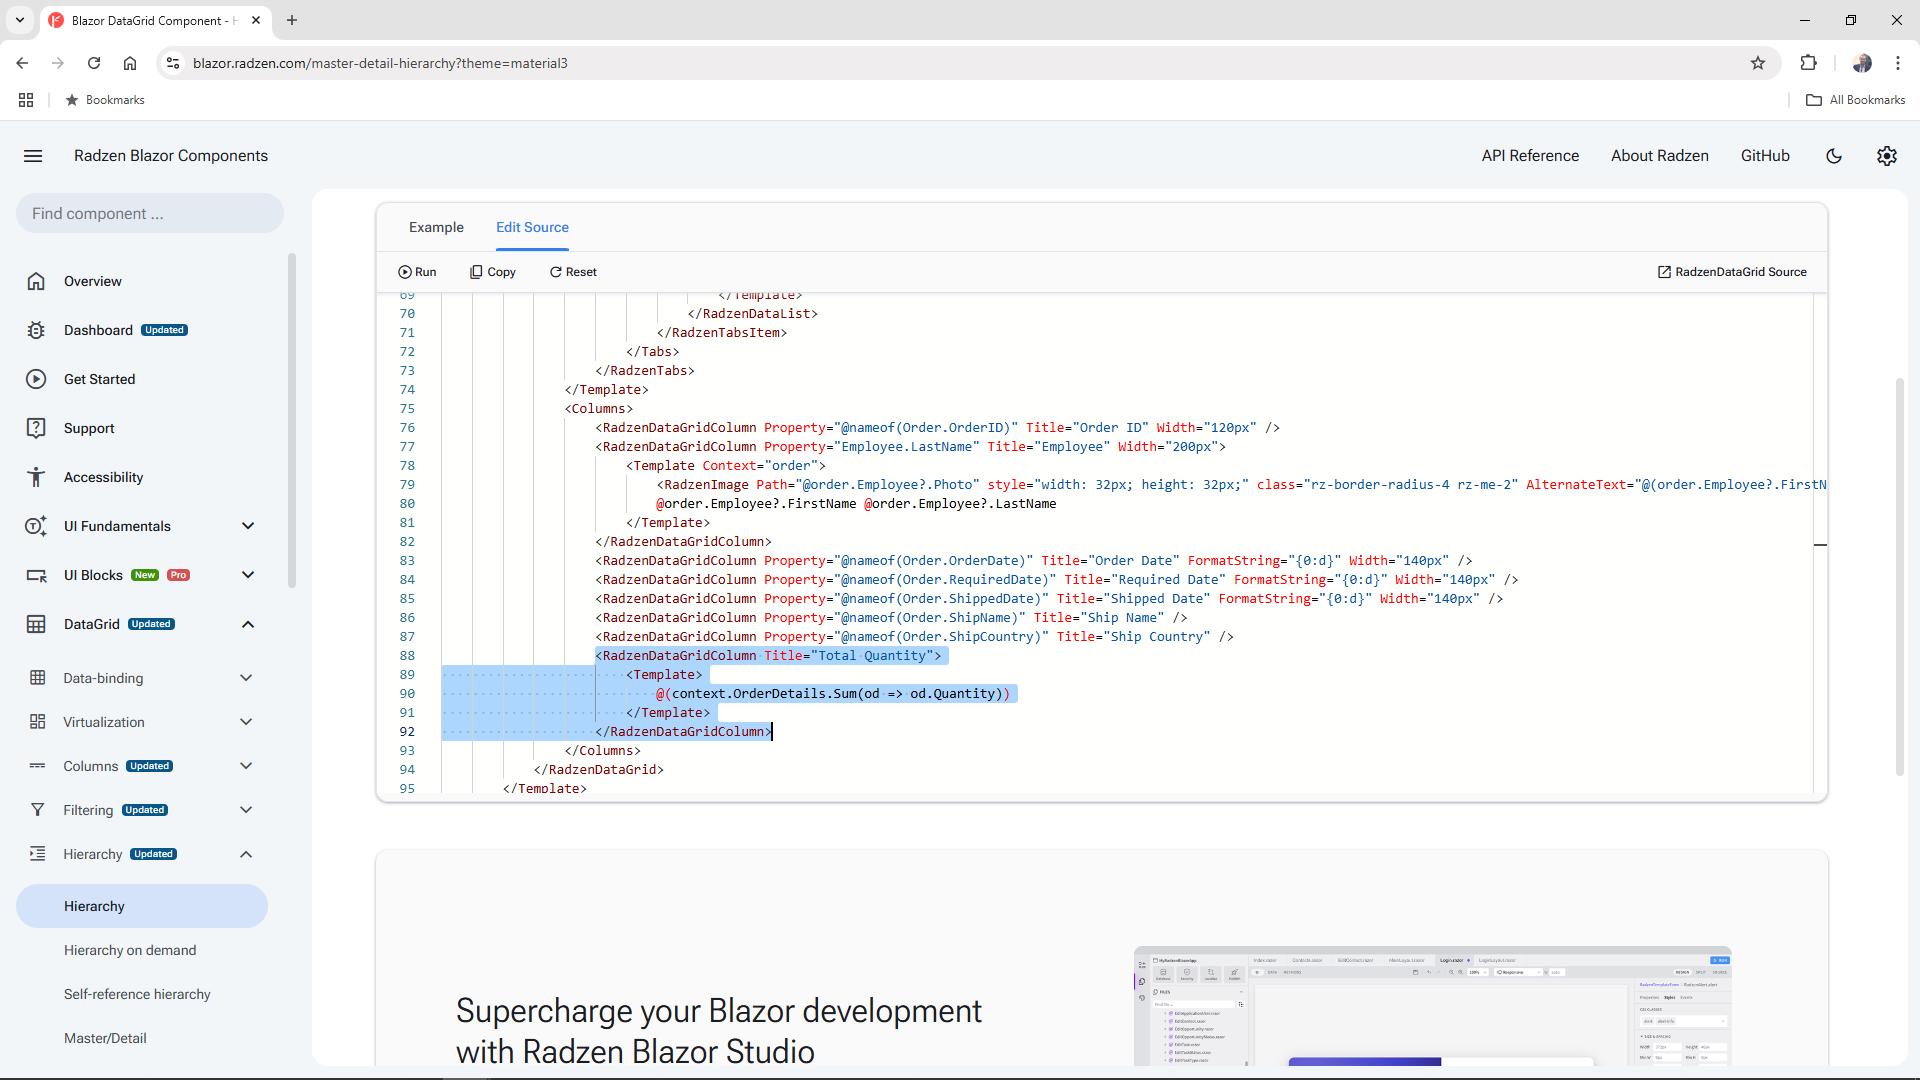Collapse the DataGrid section
This screenshot has width=1920, height=1080.
coord(248,624)
